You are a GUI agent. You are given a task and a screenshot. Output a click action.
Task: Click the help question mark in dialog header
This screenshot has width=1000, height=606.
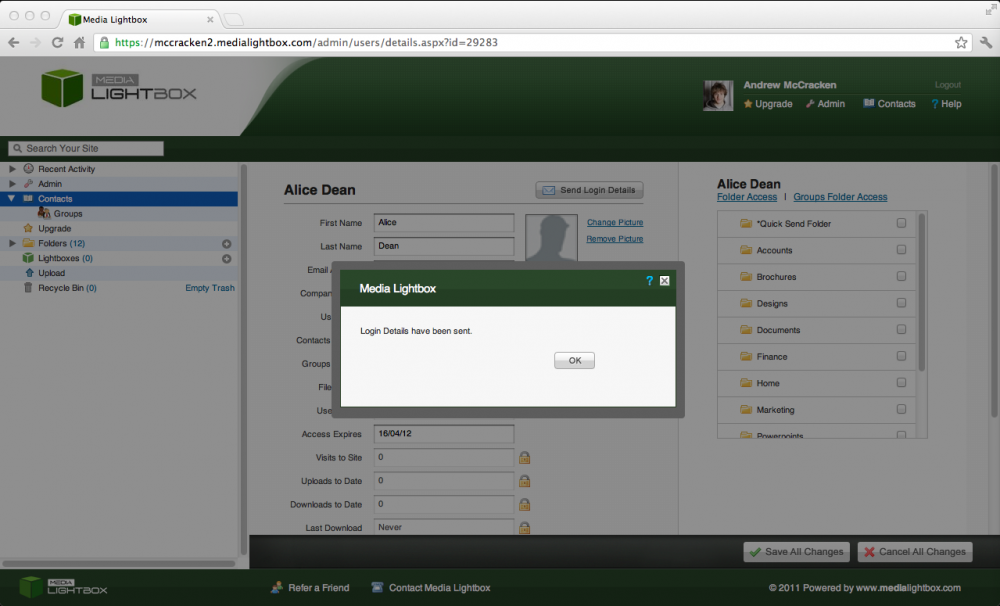[649, 281]
